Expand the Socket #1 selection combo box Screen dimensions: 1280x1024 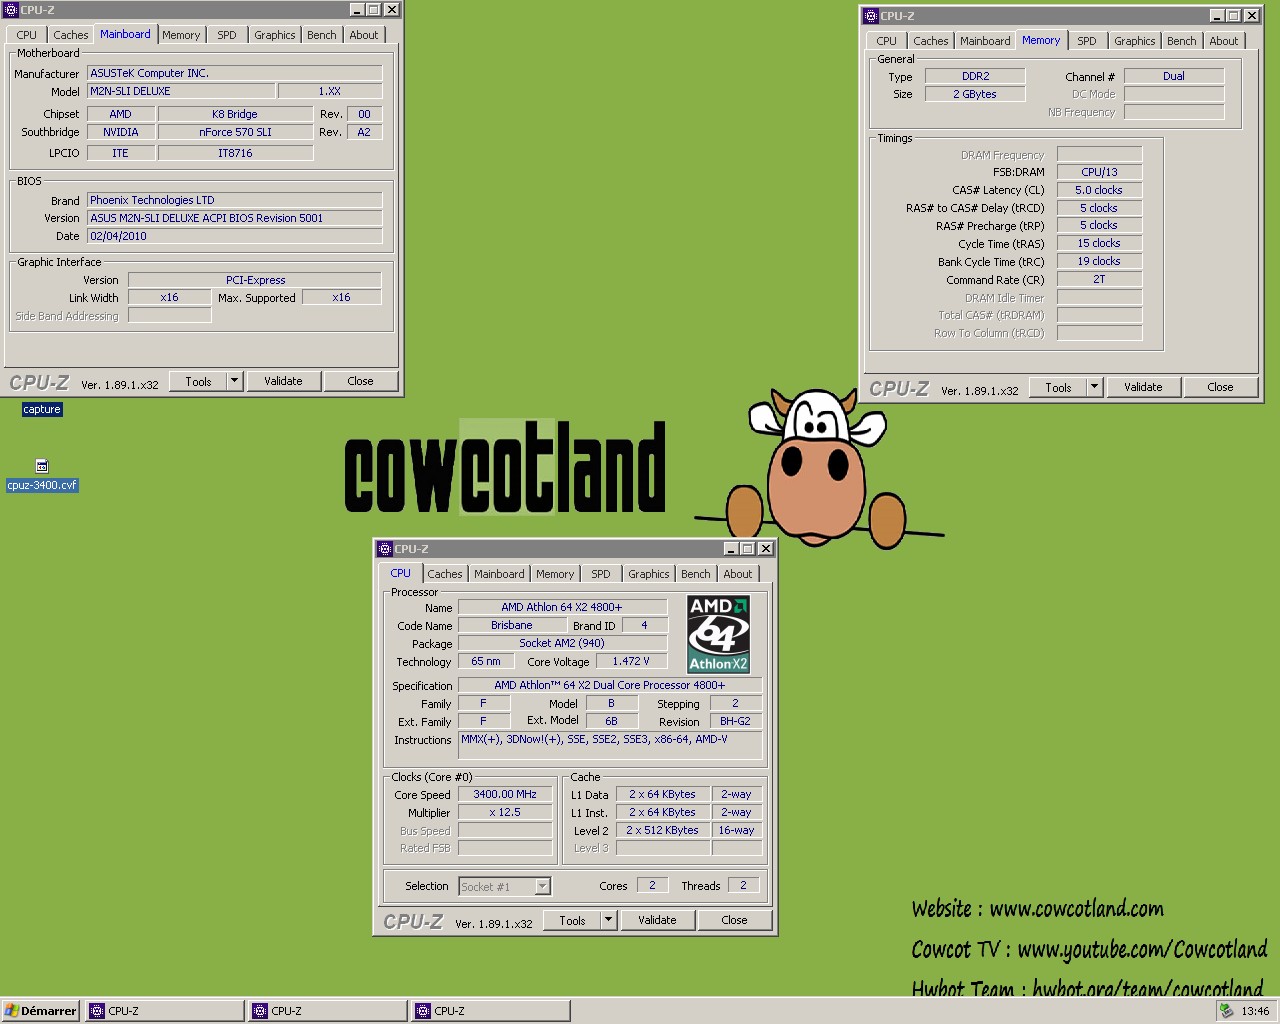pyautogui.click(x=542, y=886)
